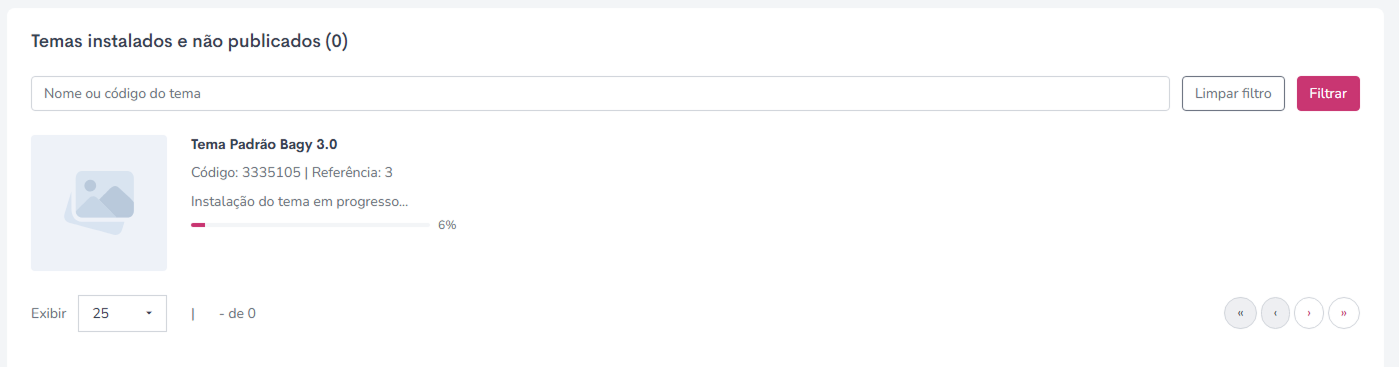1399x367 pixels.
Task: Click the '- de 0' page count text
Action: tap(237, 313)
